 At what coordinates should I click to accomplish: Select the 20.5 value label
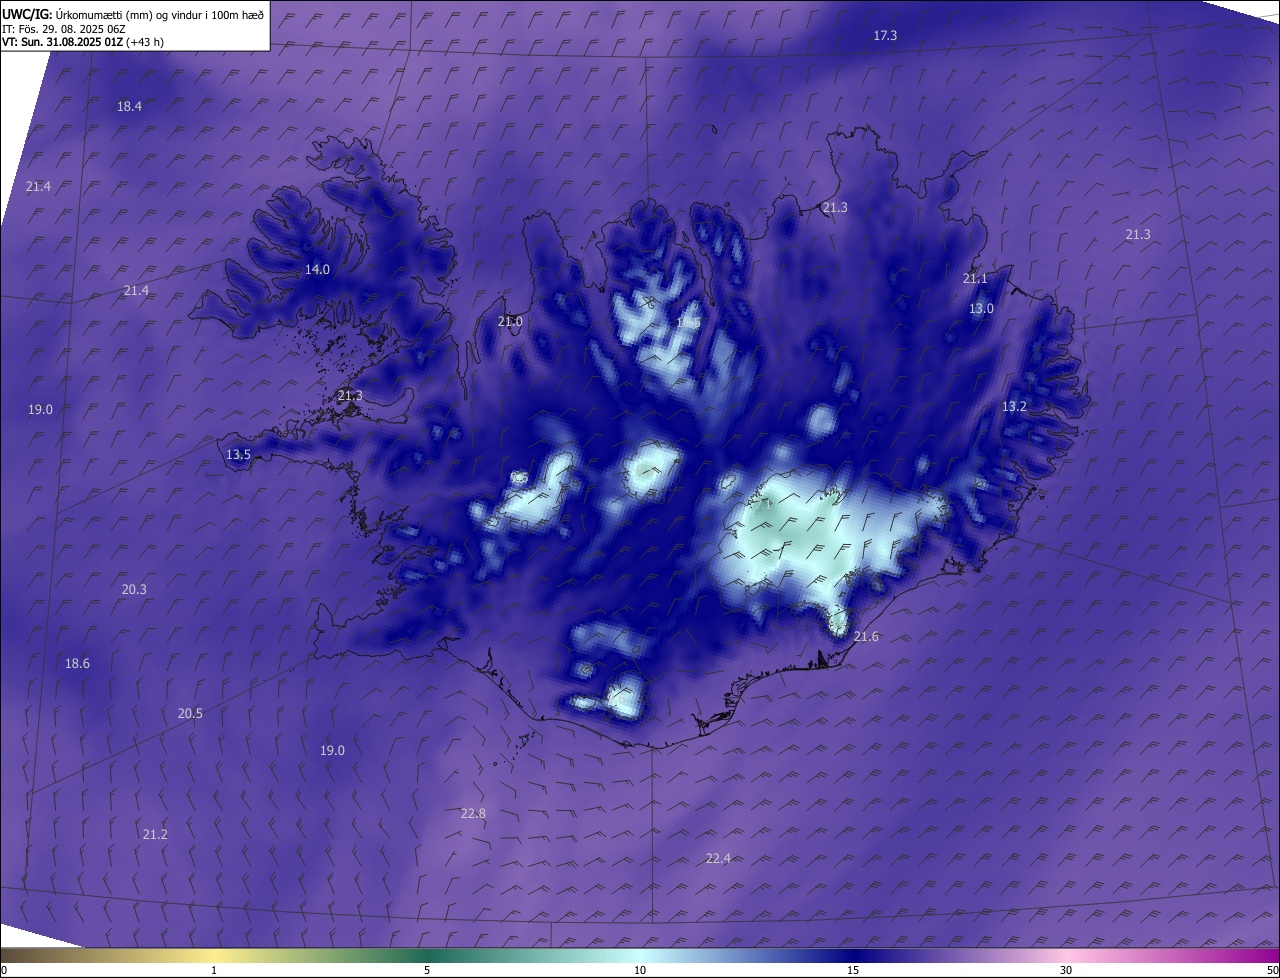click(190, 714)
